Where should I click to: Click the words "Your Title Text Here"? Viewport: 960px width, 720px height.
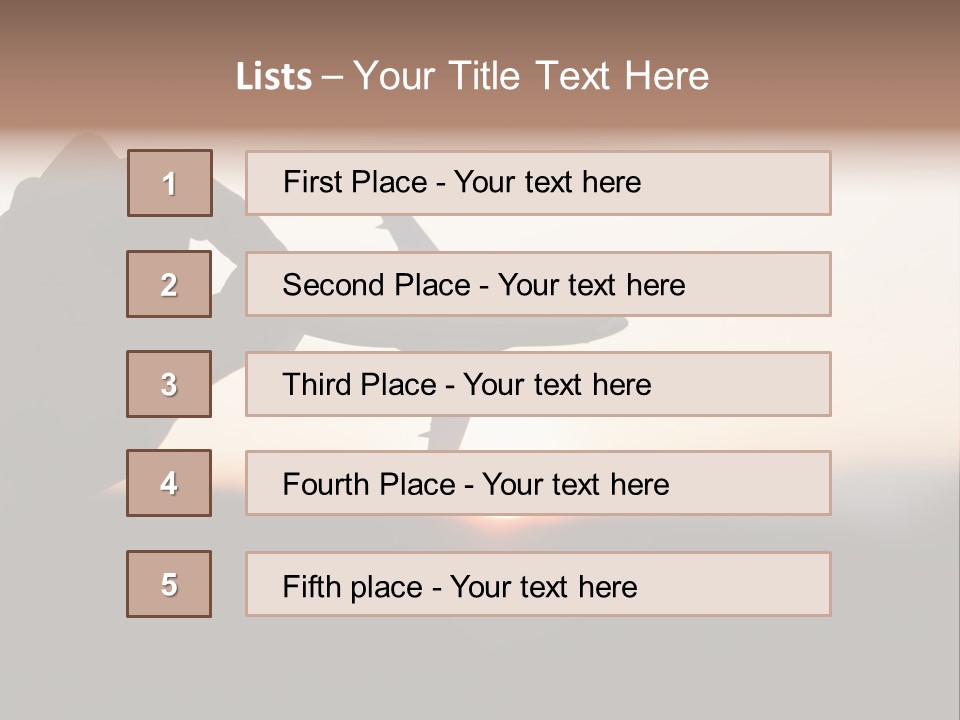(530, 76)
